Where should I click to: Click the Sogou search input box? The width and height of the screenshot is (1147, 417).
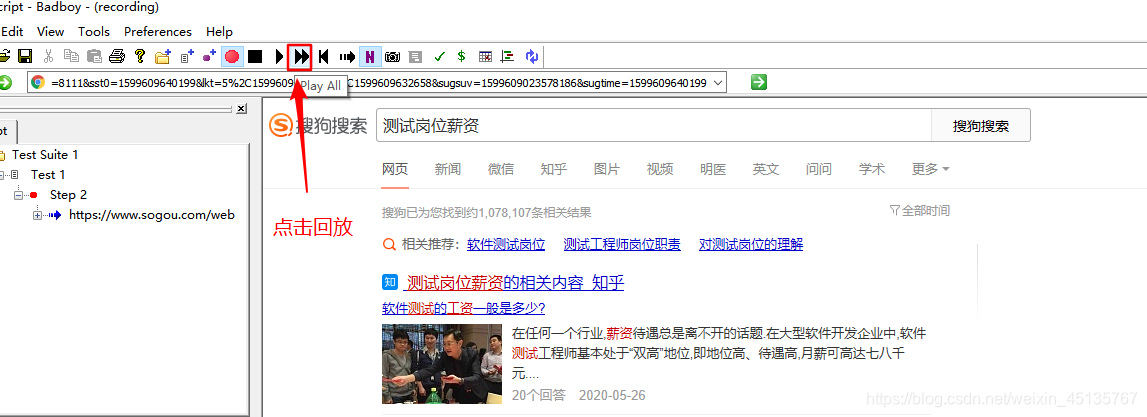tap(653, 126)
